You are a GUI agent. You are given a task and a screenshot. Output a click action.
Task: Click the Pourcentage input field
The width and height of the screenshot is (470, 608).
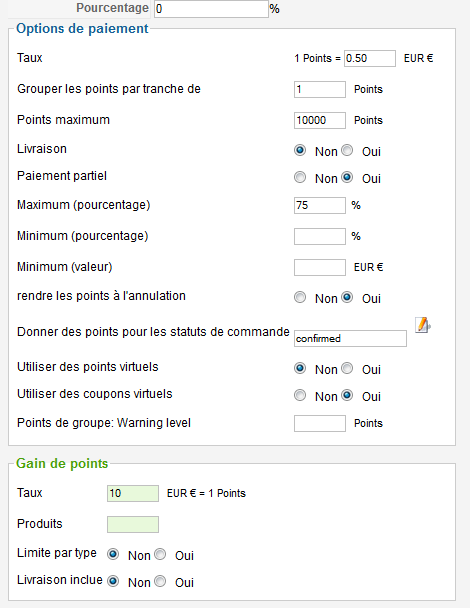pos(211,9)
